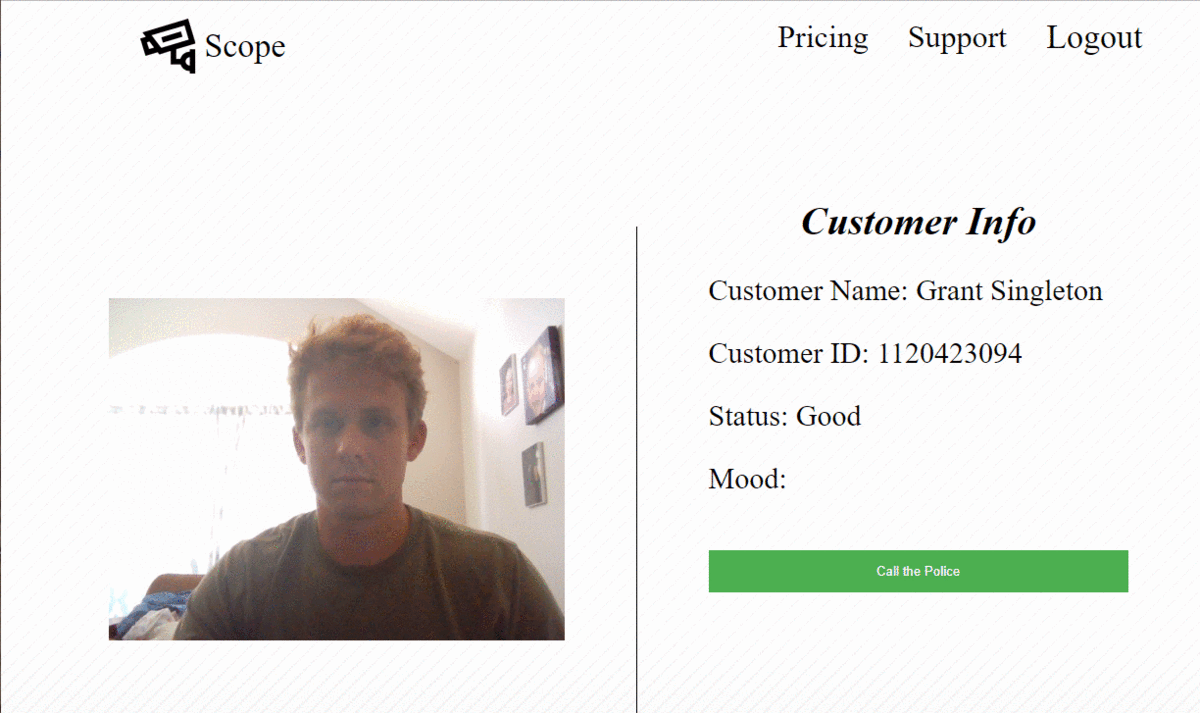The height and width of the screenshot is (713, 1200).
Task: Select the Status: Good field
Action: click(784, 417)
